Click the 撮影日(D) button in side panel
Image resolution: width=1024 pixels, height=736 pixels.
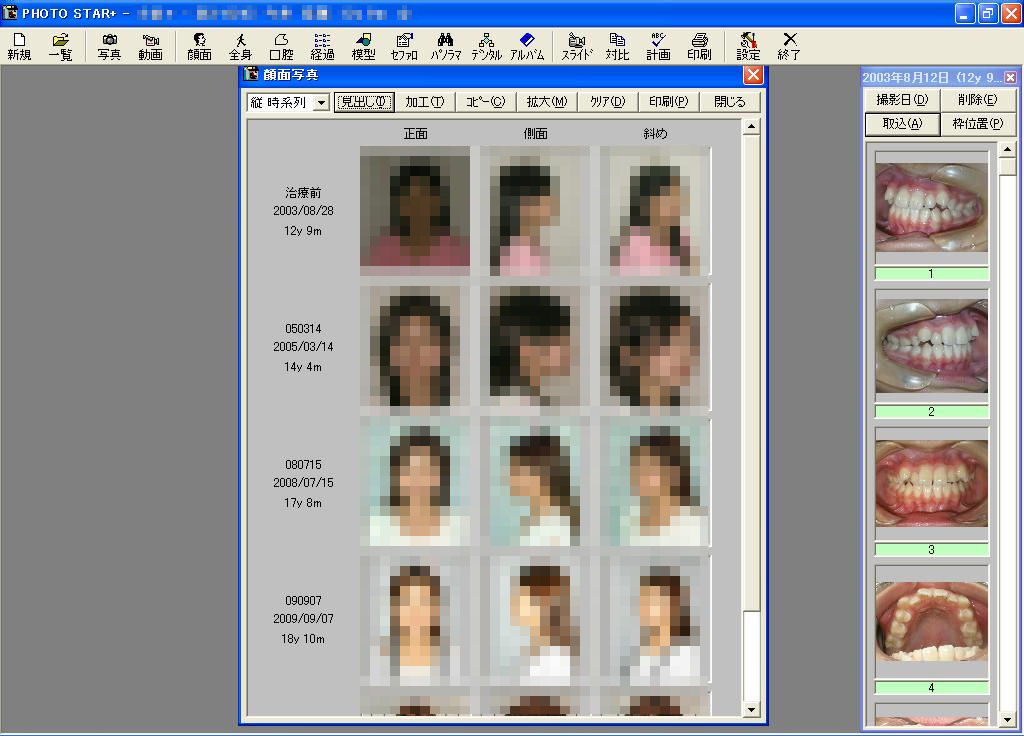click(x=902, y=100)
